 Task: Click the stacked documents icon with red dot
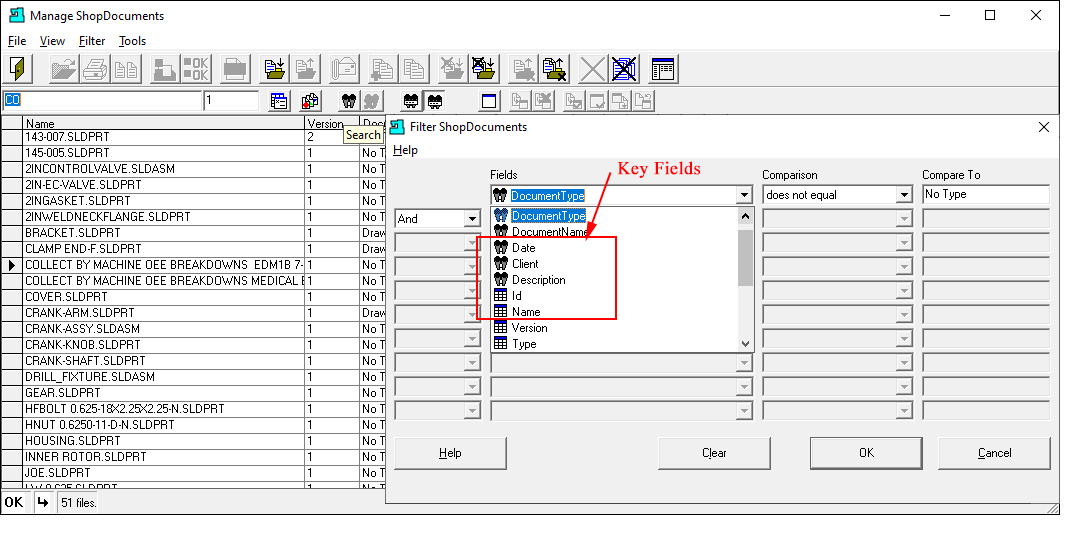coord(310,101)
